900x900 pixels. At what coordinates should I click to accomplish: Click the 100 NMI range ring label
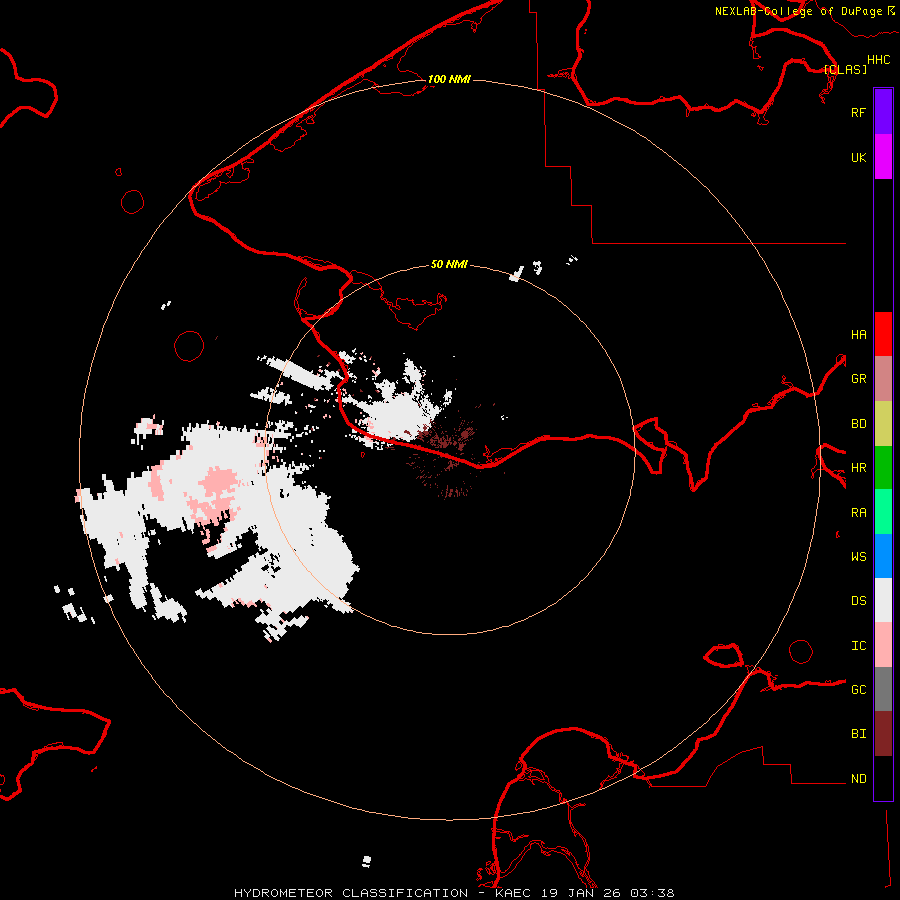pyautogui.click(x=449, y=79)
